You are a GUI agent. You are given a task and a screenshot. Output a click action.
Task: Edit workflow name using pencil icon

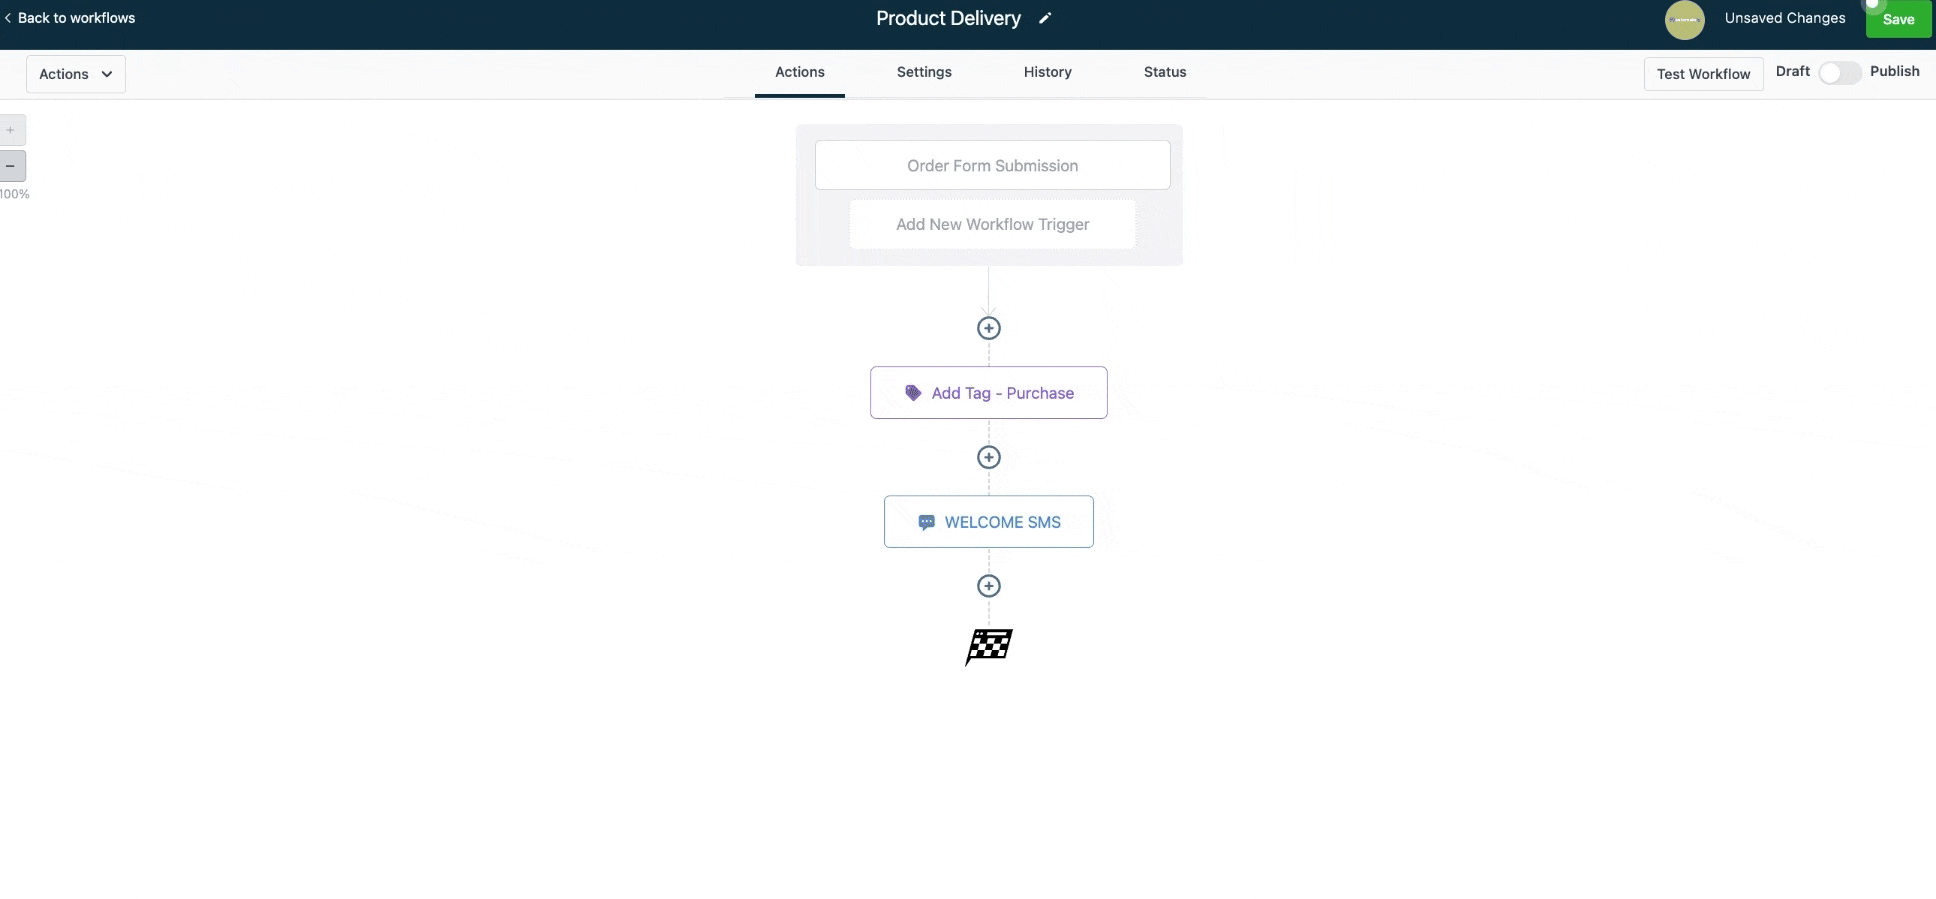1045,18
